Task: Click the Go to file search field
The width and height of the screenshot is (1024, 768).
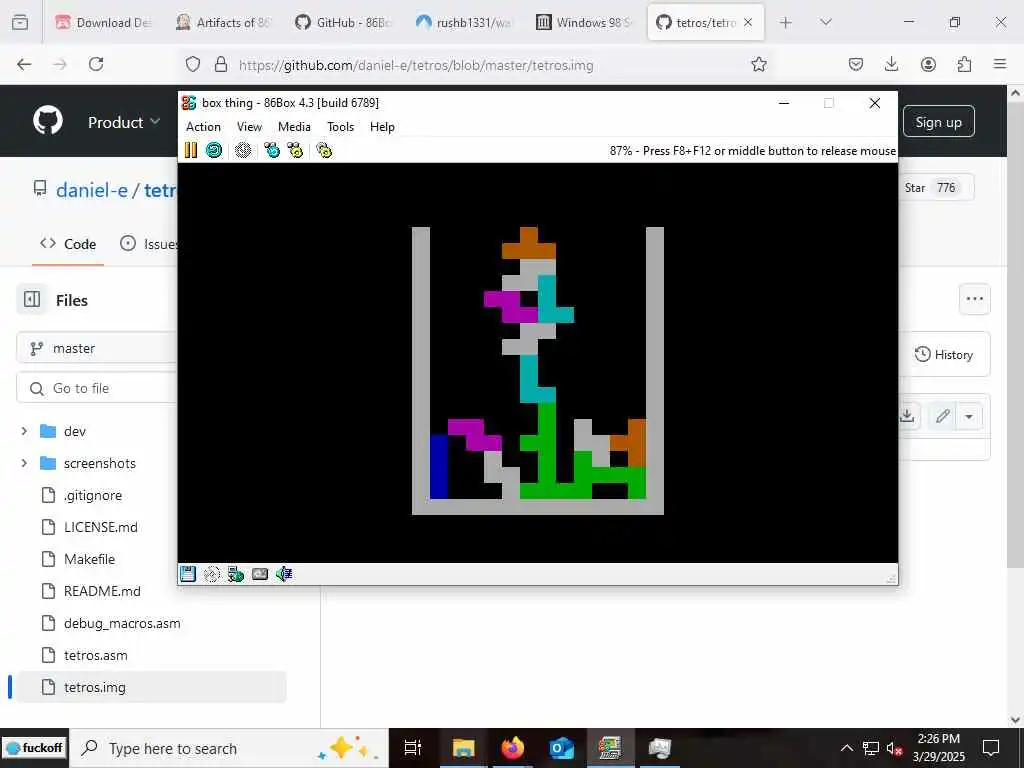Action: (x=97, y=388)
